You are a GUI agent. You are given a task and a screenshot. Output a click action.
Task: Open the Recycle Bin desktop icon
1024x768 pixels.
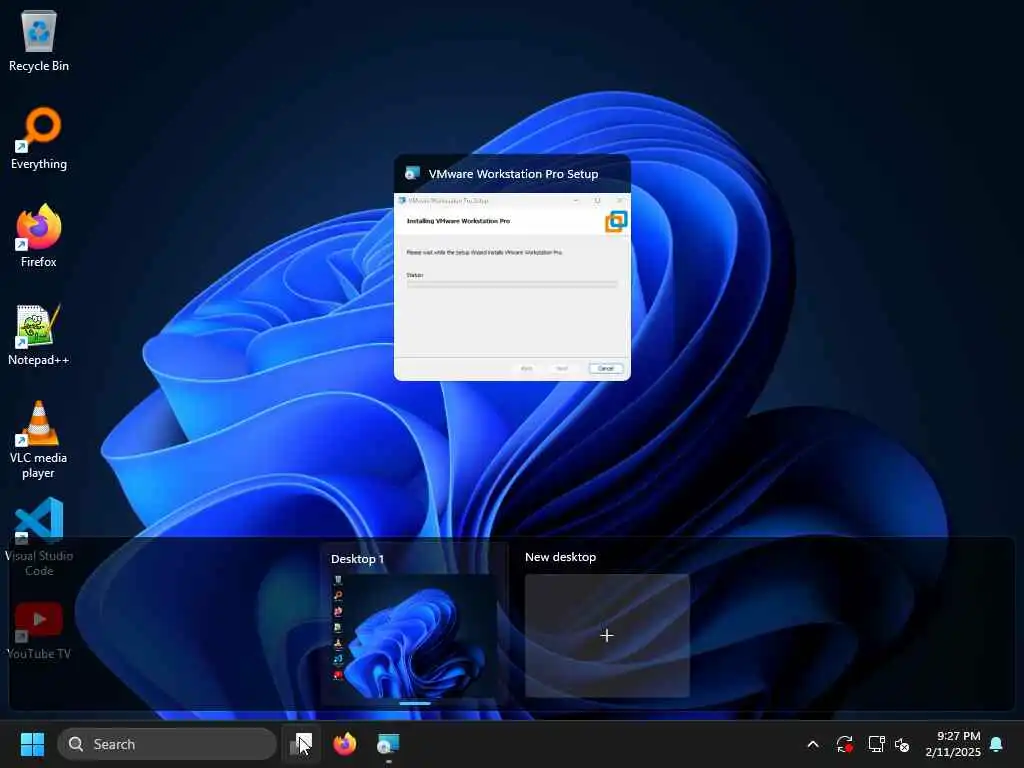[39, 40]
